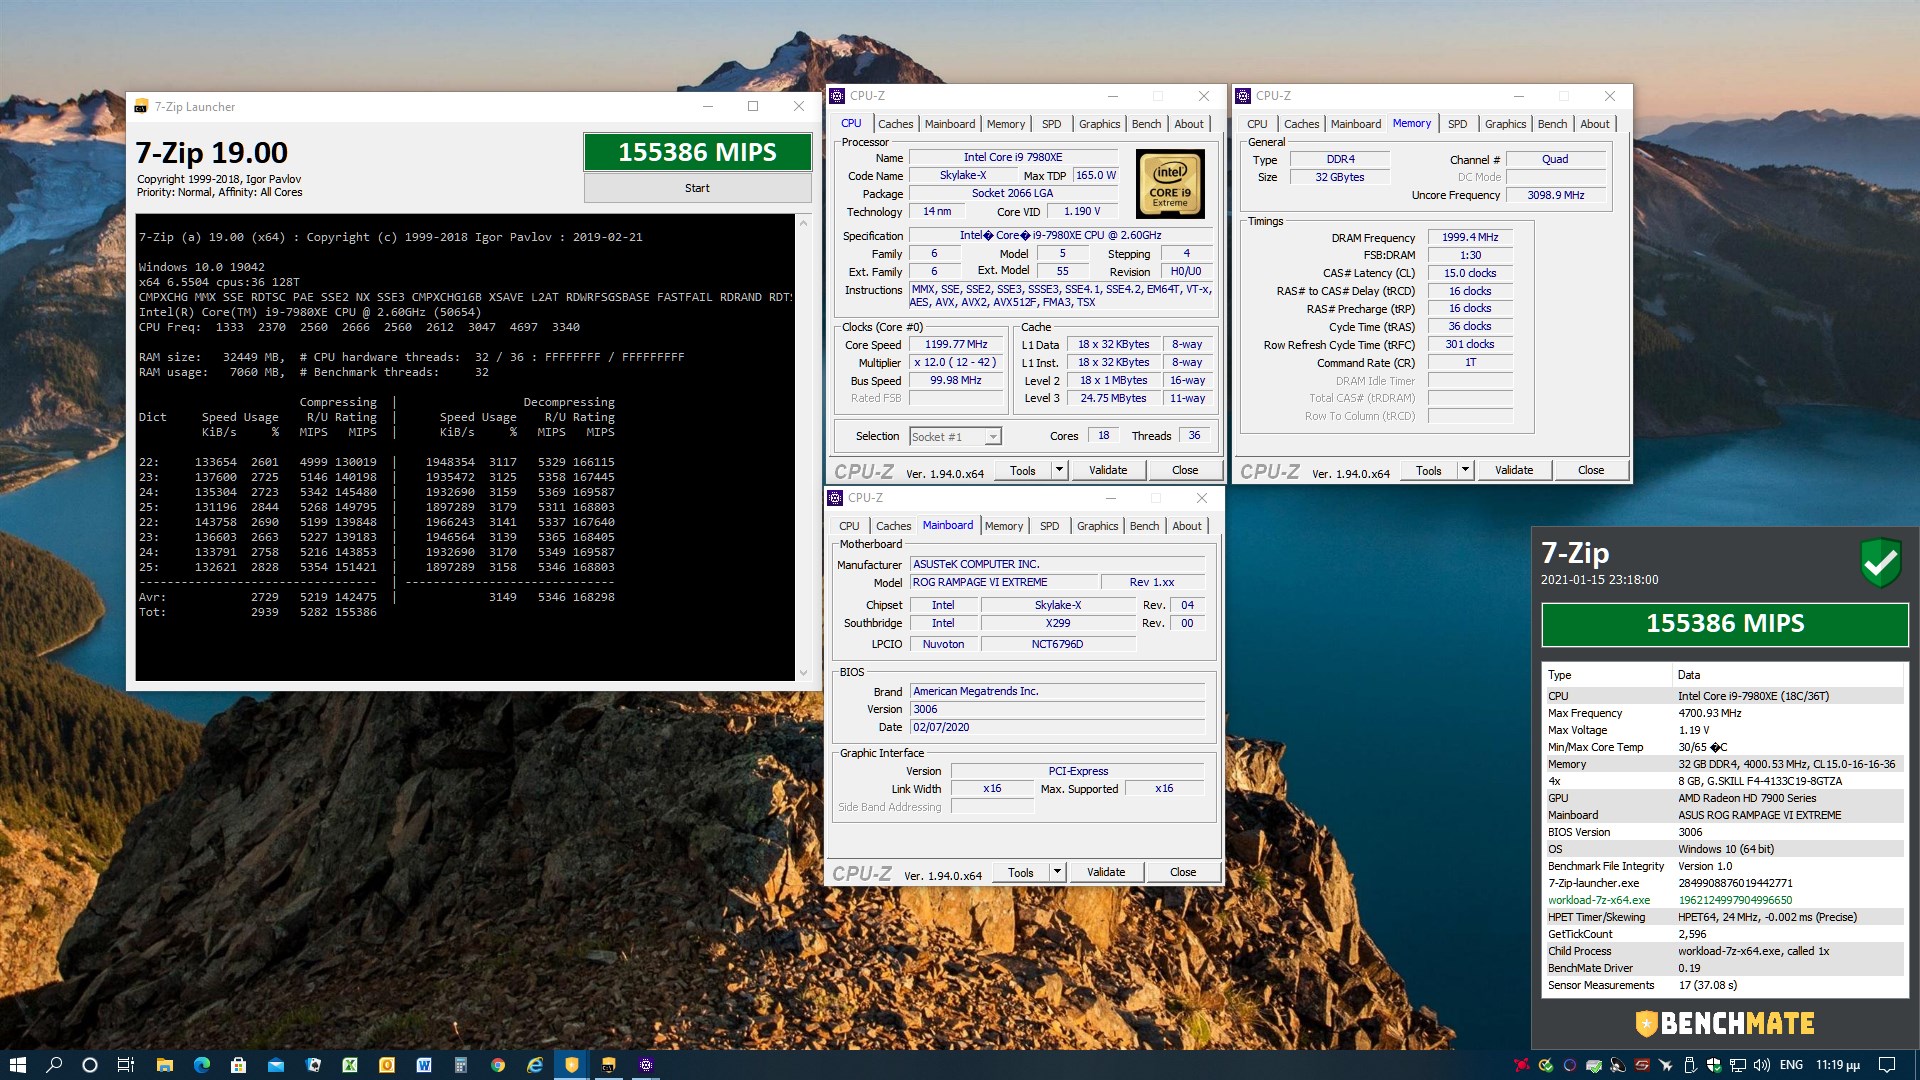Launch Google Chrome from the taskbar
The height and width of the screenshot is (1080, 1920).
click(498, 1065)
